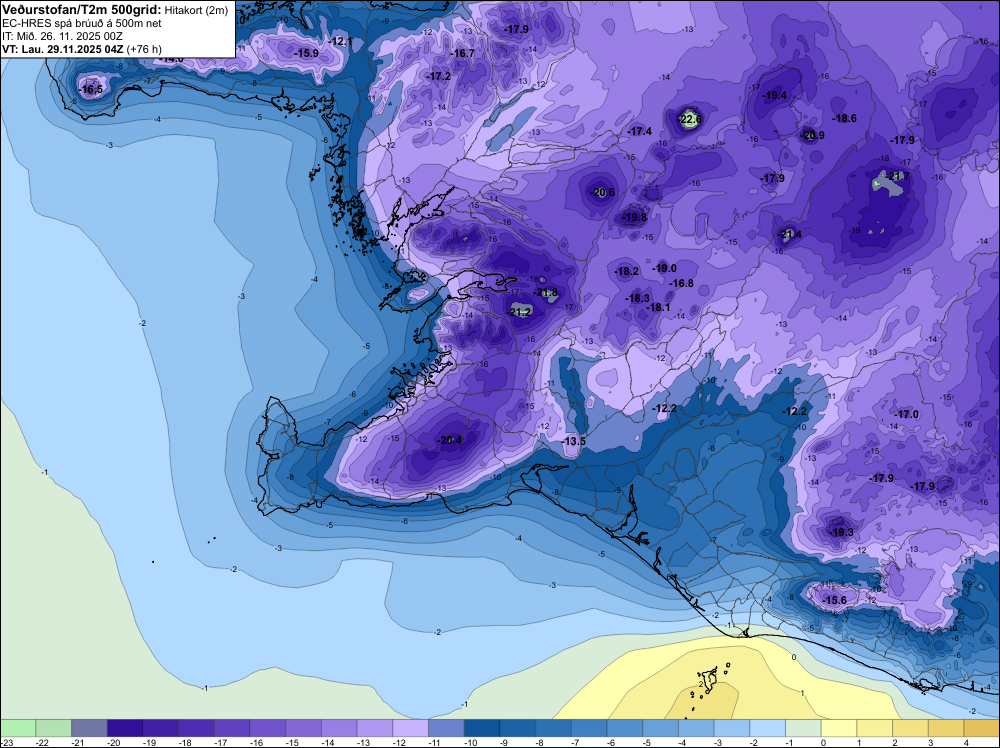Viewport: 1000px width, 748px height.
Task: Click the -21.8 temperature label
Action: click(x=546, y=293)
